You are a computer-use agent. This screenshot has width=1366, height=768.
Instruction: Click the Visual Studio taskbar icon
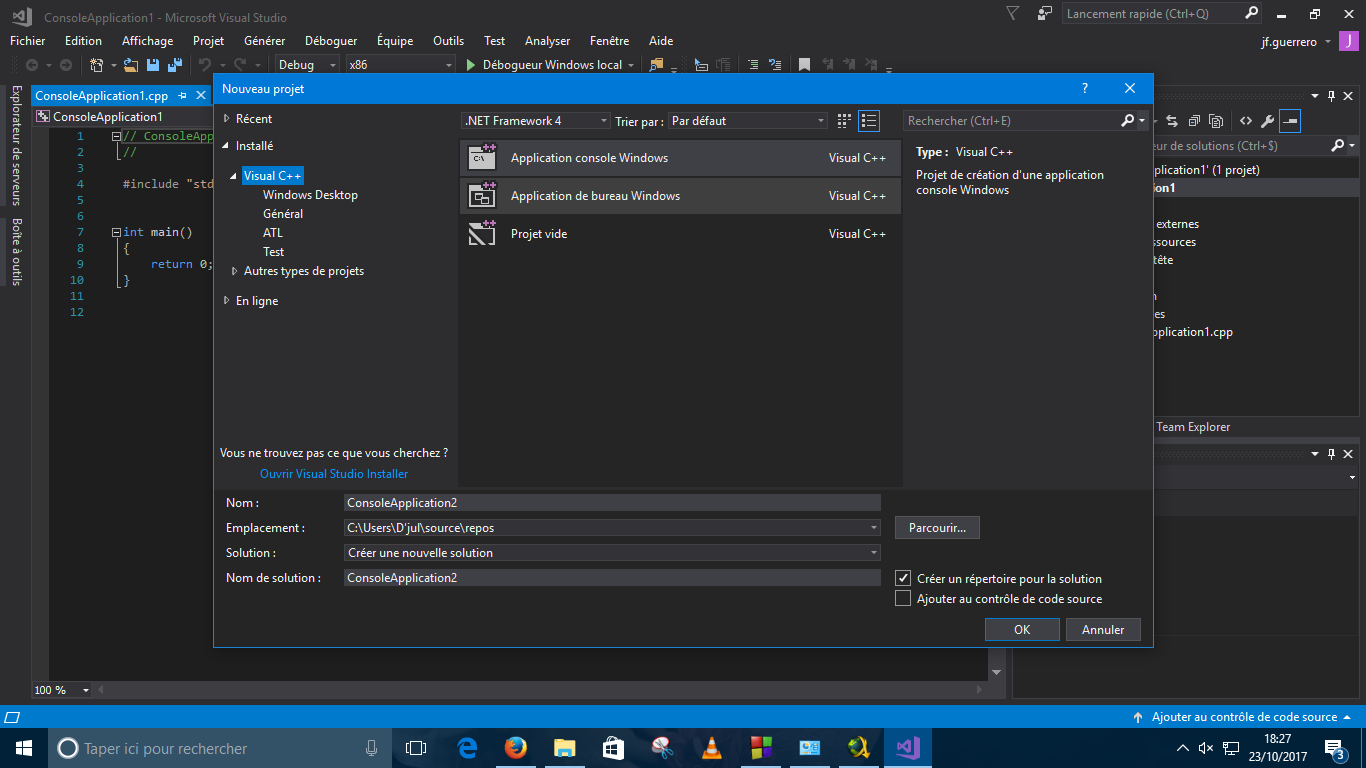(908, 747)
